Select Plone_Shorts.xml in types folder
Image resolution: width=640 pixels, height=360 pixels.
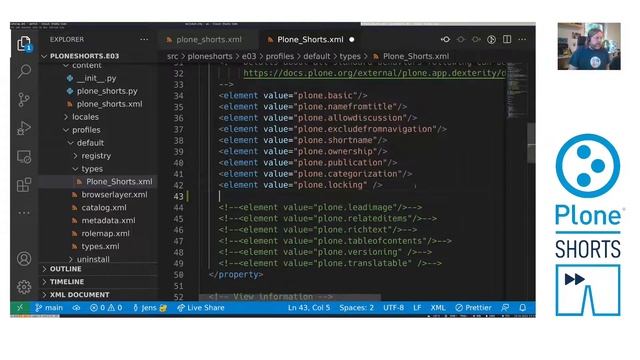(x=119, y=182)
